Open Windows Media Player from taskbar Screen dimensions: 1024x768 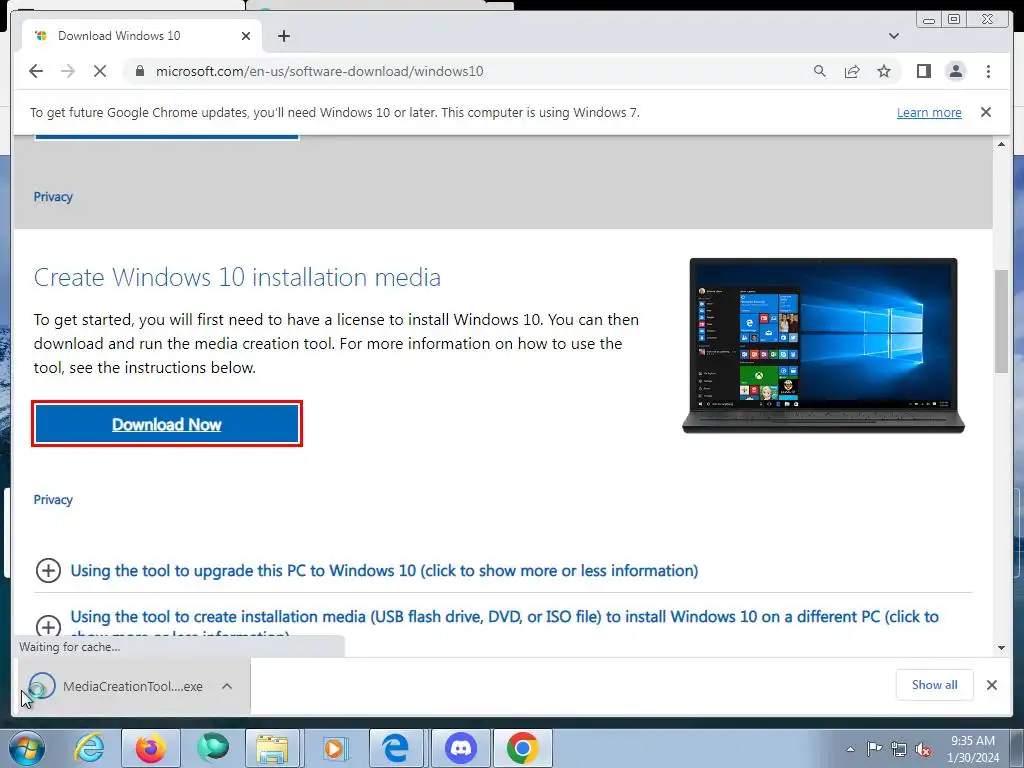[334, 748]
